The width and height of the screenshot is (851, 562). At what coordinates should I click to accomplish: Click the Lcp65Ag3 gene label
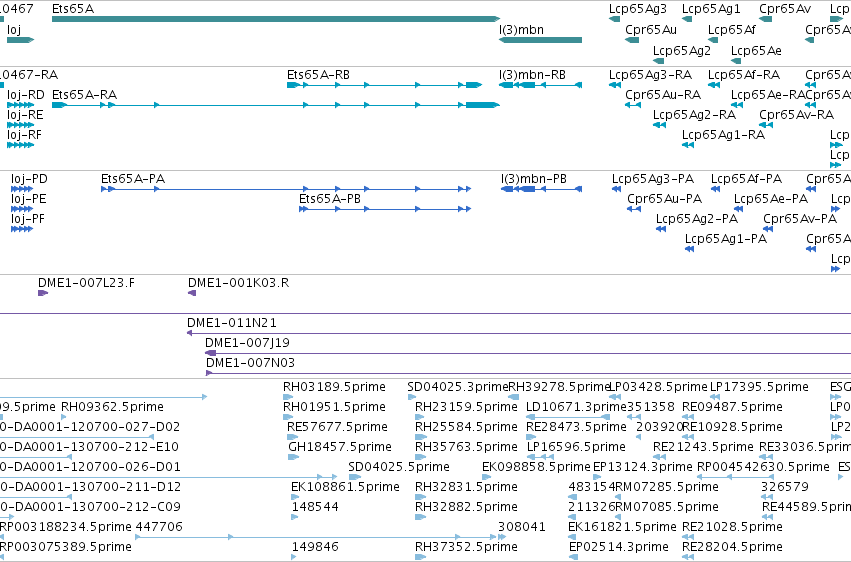[637, 9]
